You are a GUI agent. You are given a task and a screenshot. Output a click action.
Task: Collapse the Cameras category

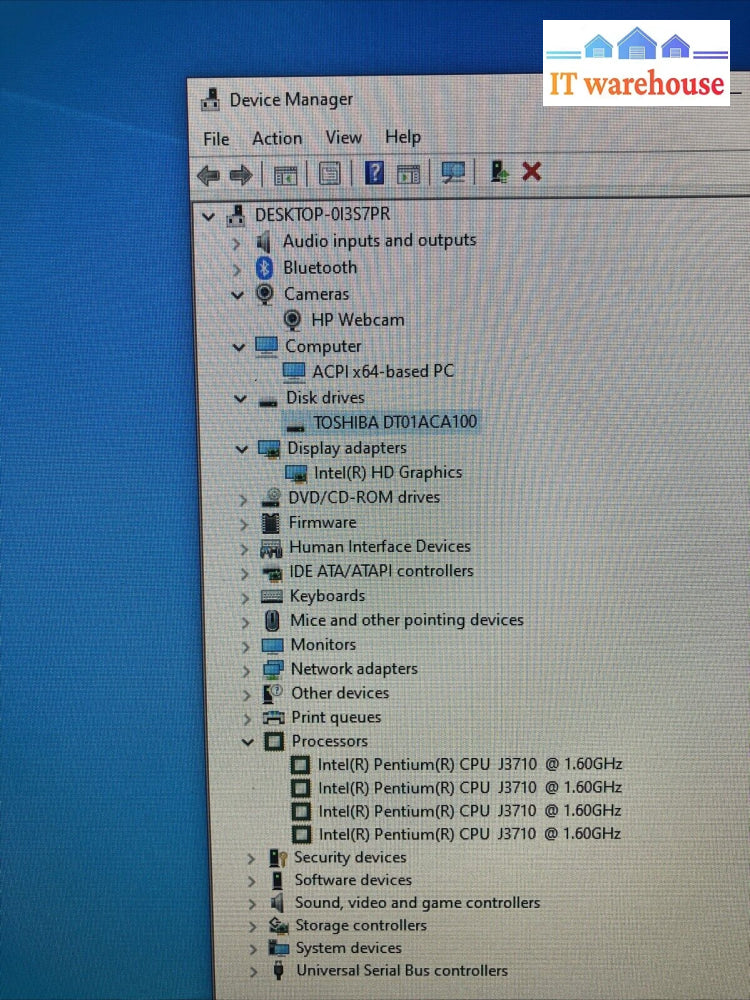tap(237, 295)
